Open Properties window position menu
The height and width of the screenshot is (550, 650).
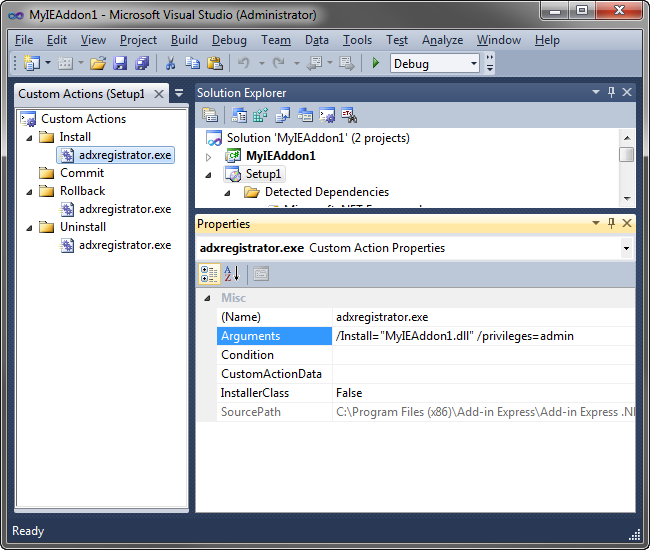click(596, 223)
